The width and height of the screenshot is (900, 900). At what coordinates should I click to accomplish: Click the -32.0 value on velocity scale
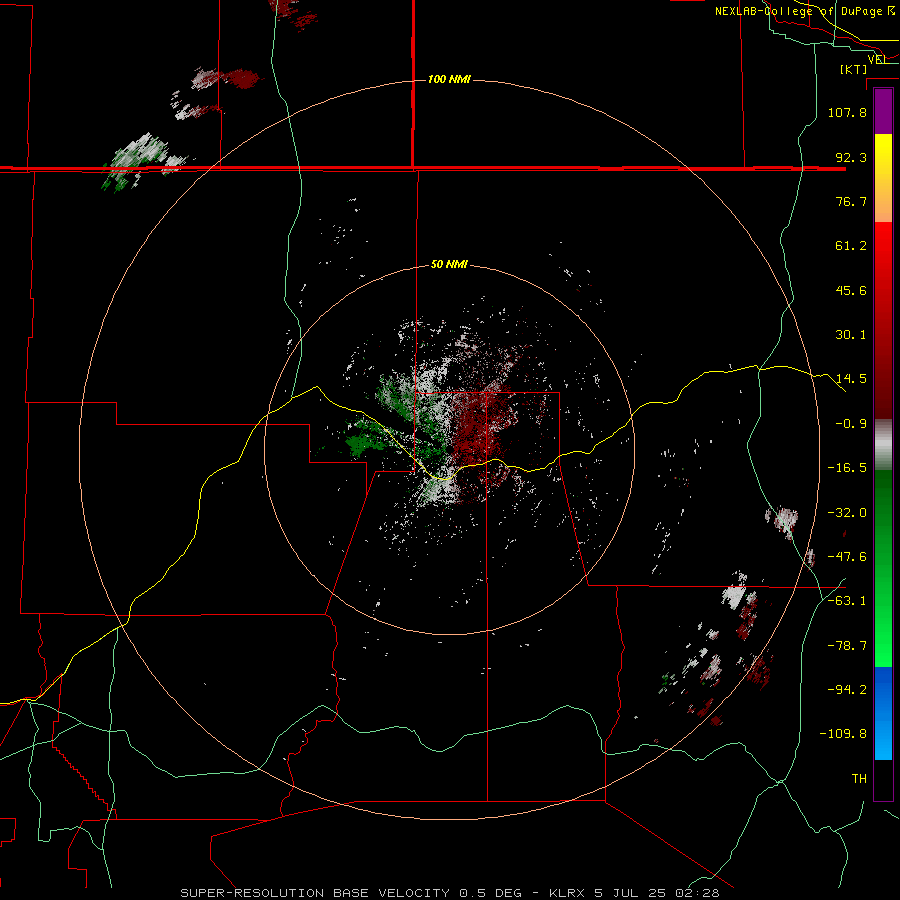click(x=847, y=513)
